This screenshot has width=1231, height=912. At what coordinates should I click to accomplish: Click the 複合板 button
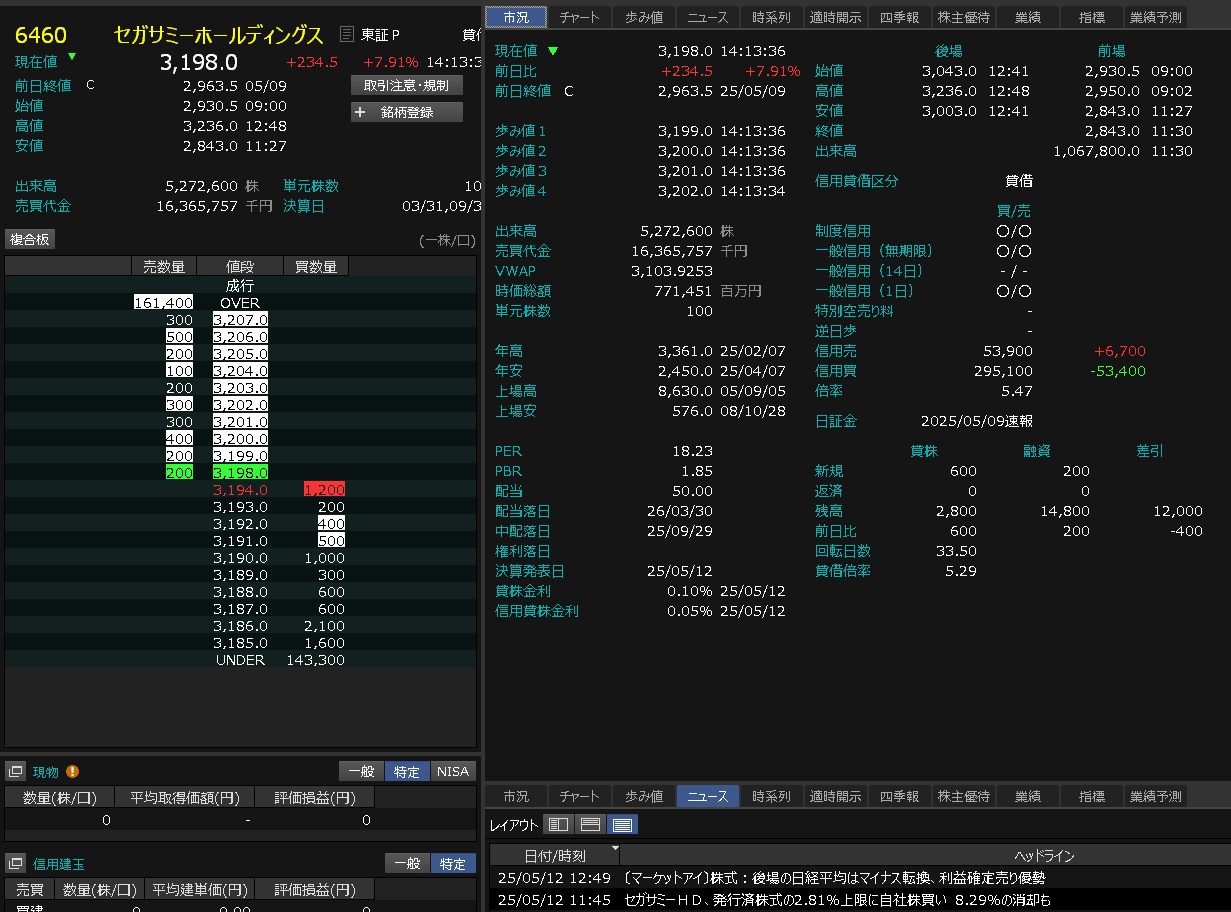[30, 239]
